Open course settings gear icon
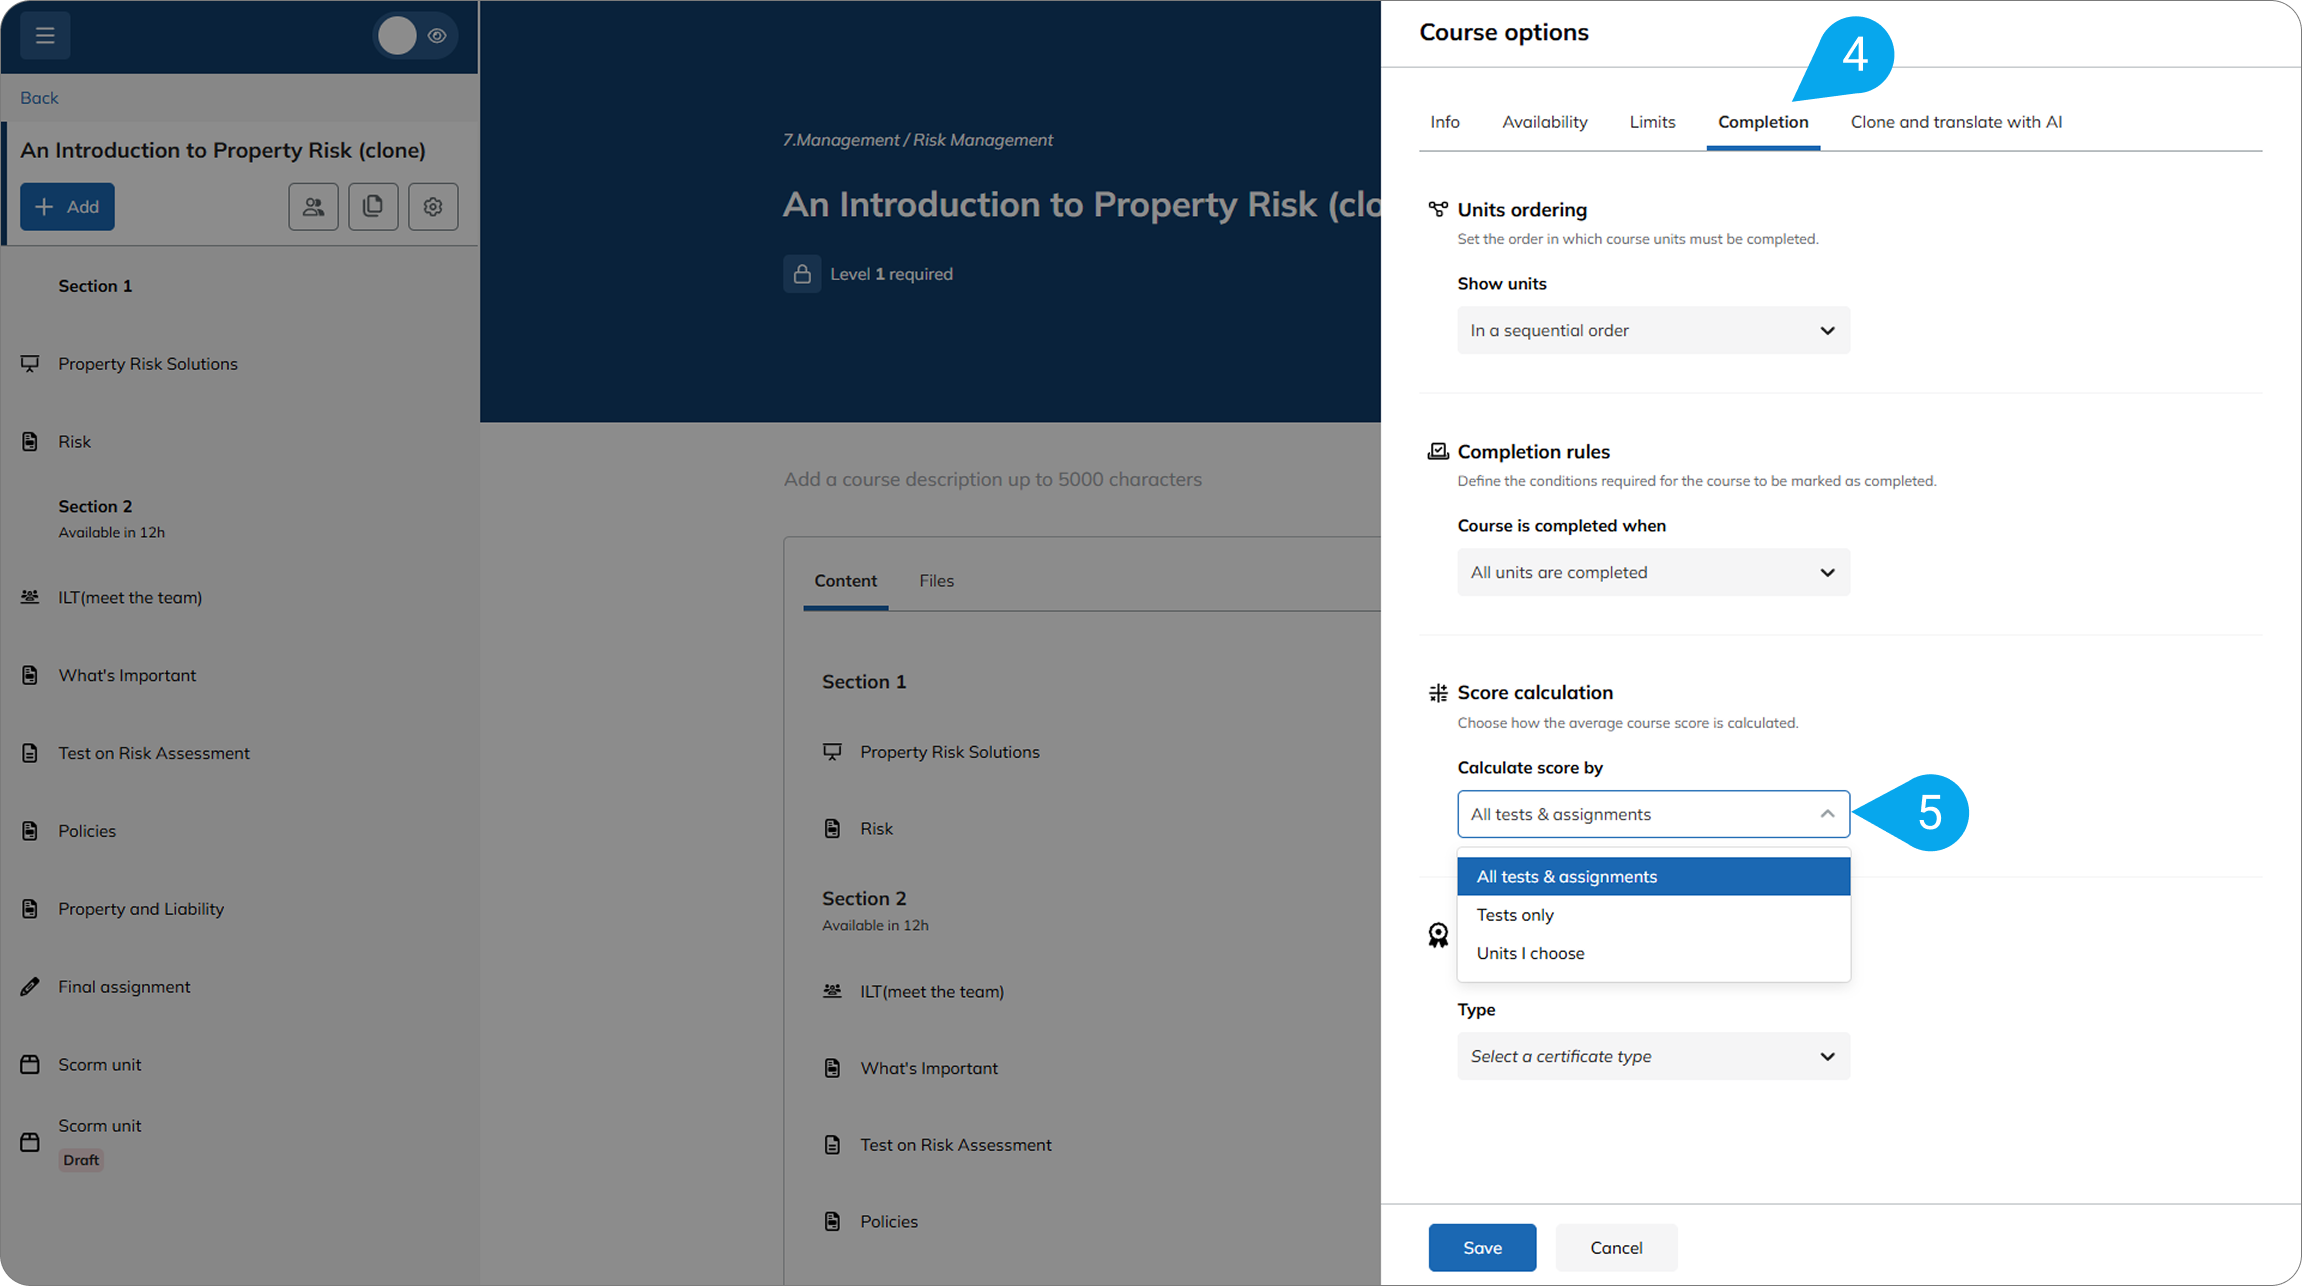This screenshot has height=1286, width=2302. (x=433, y=207)
